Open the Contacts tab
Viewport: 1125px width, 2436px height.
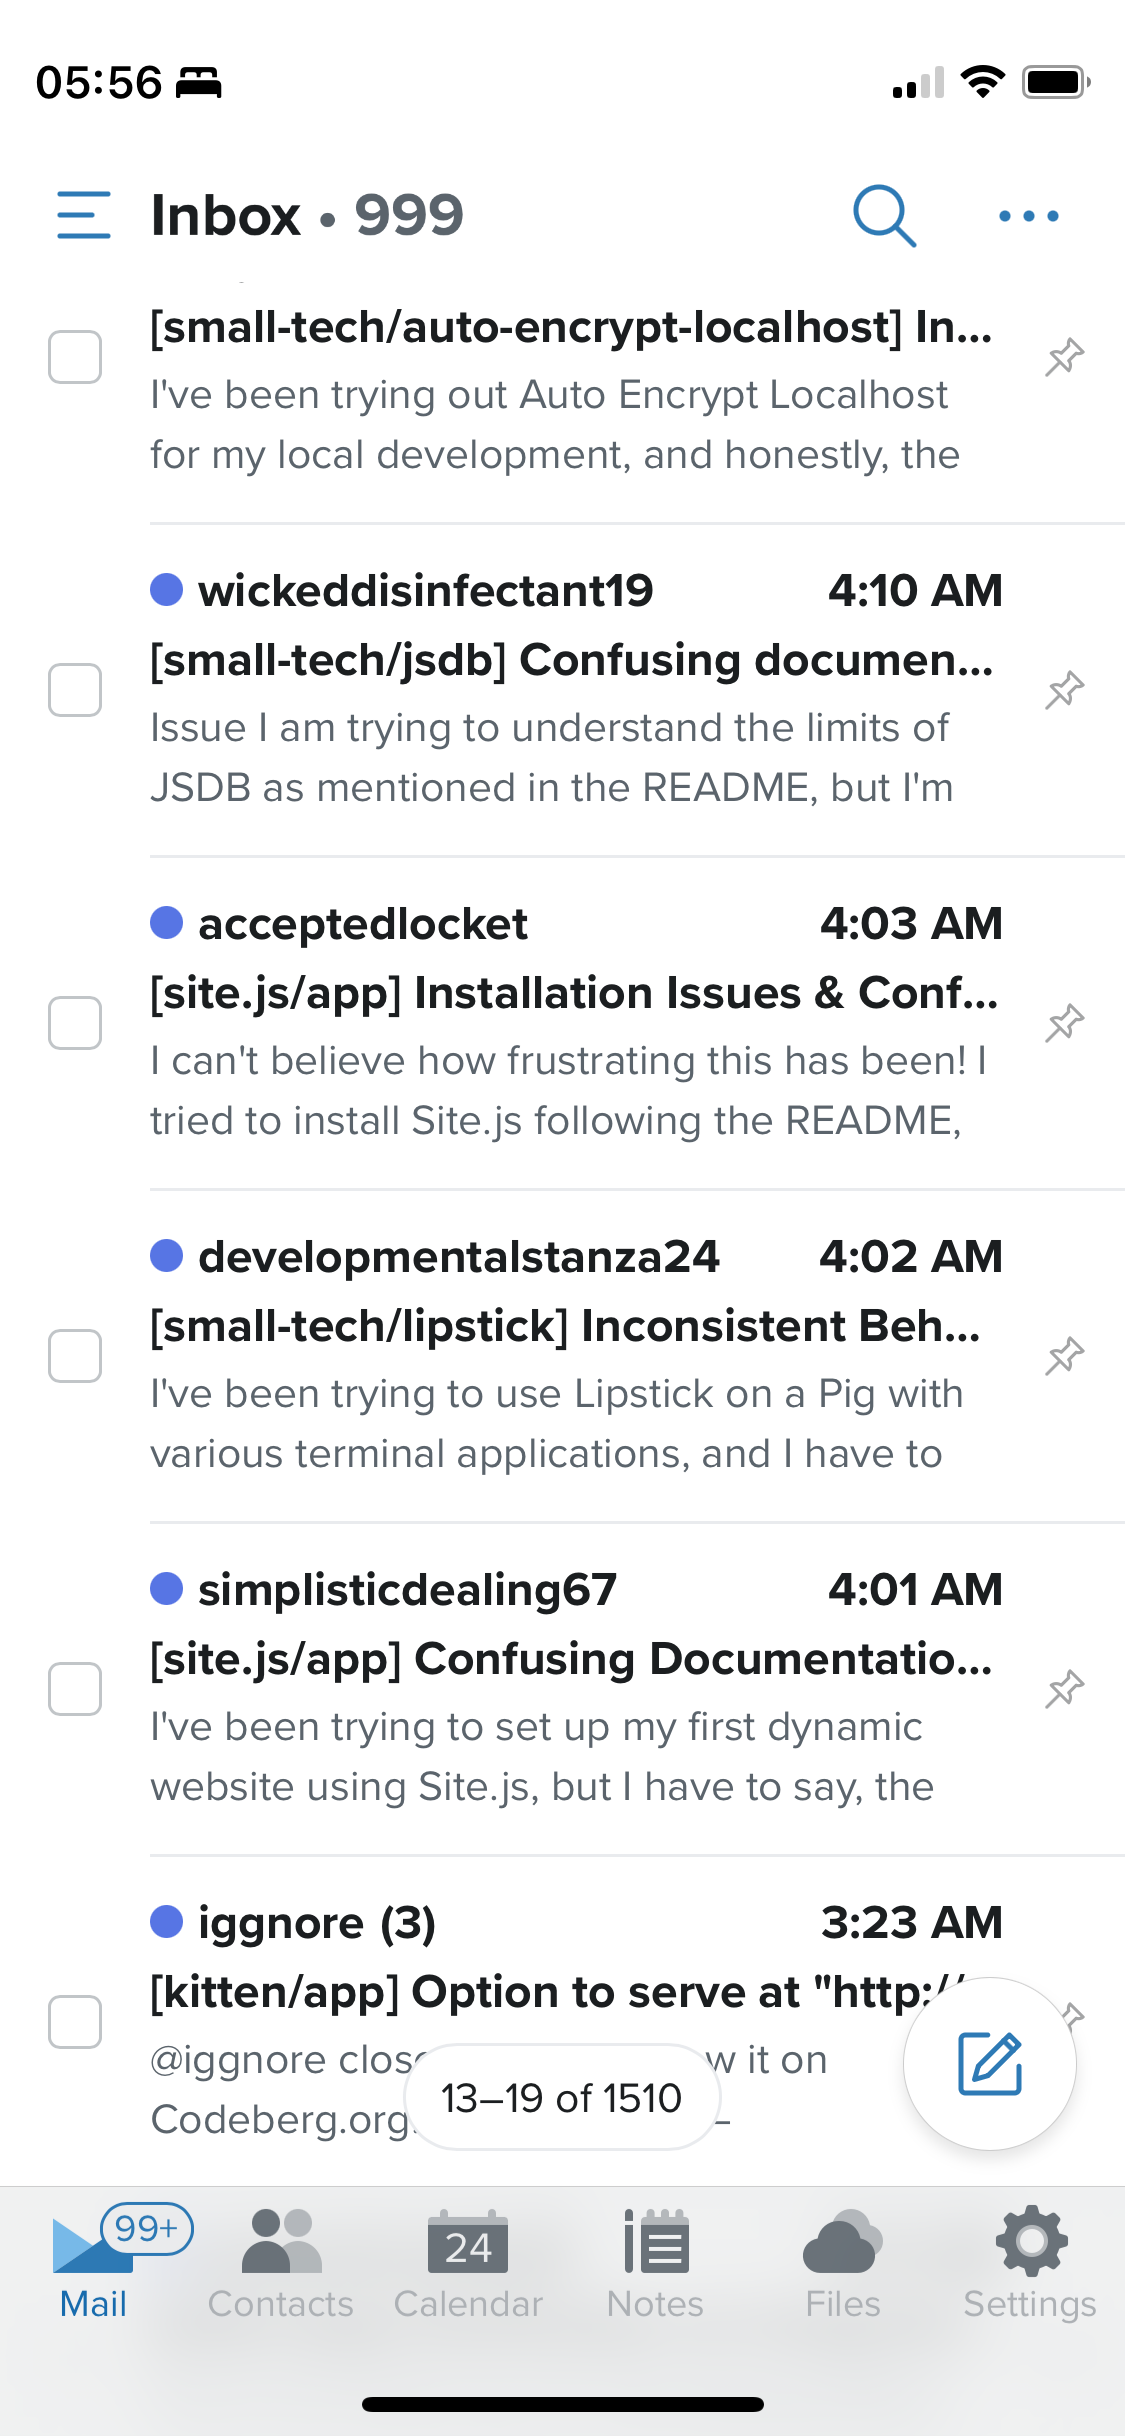[x=281, y=2264]
